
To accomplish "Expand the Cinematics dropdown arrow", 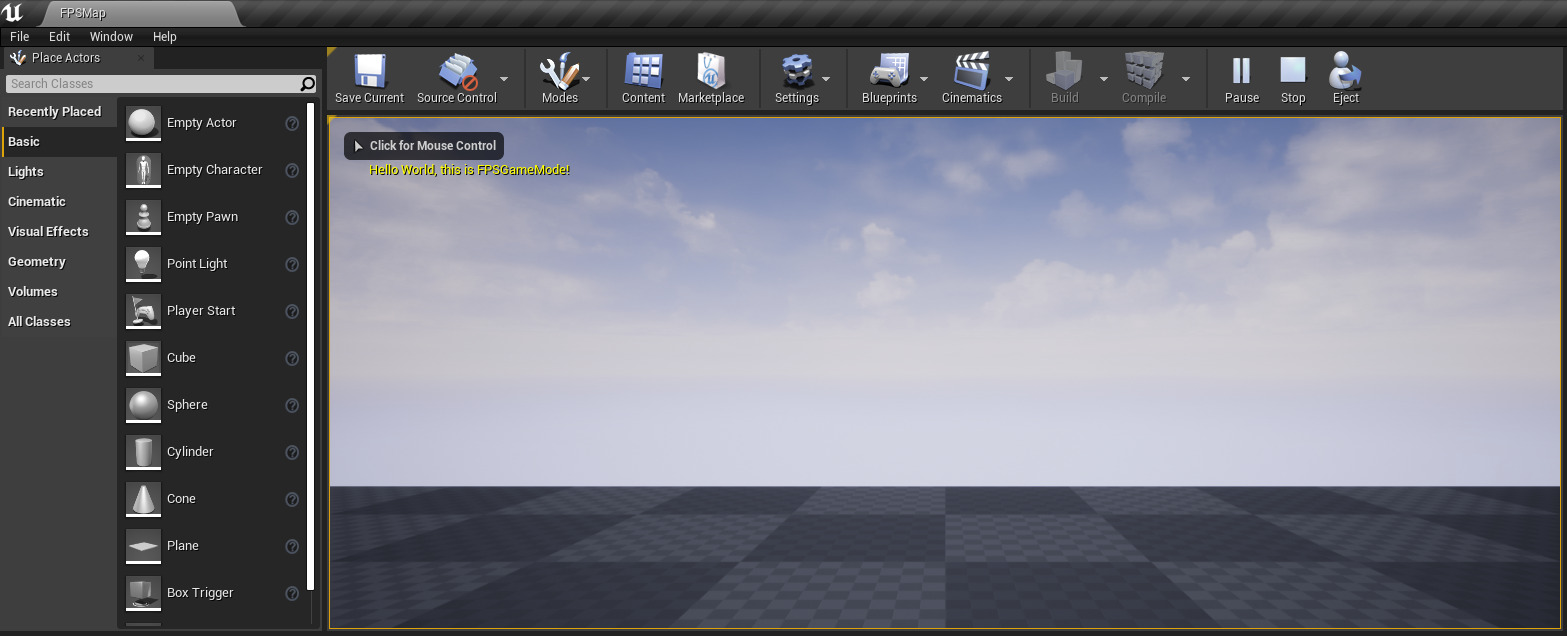I will [x=1009, y=79].
